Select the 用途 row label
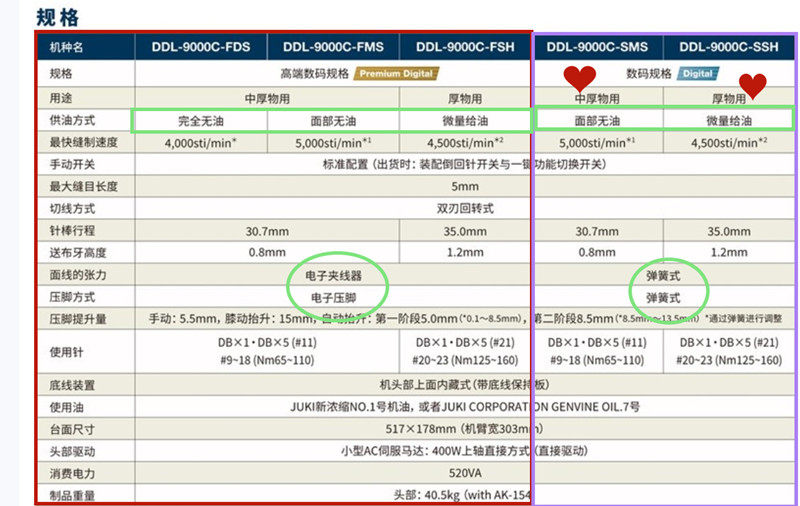Image resolution: width=800 pixels, height=506 pixels. [x=61, y=97]
